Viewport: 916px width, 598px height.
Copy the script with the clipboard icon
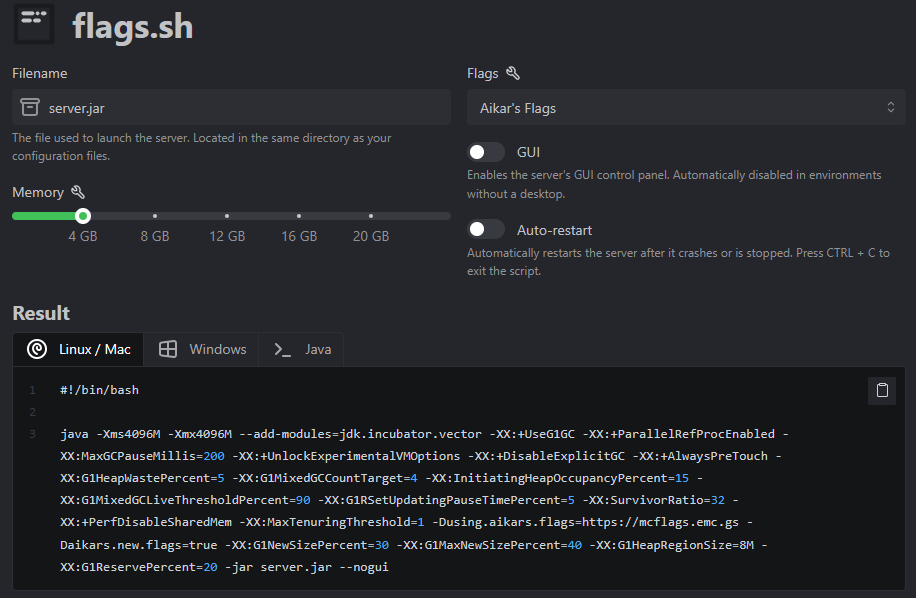882,390
